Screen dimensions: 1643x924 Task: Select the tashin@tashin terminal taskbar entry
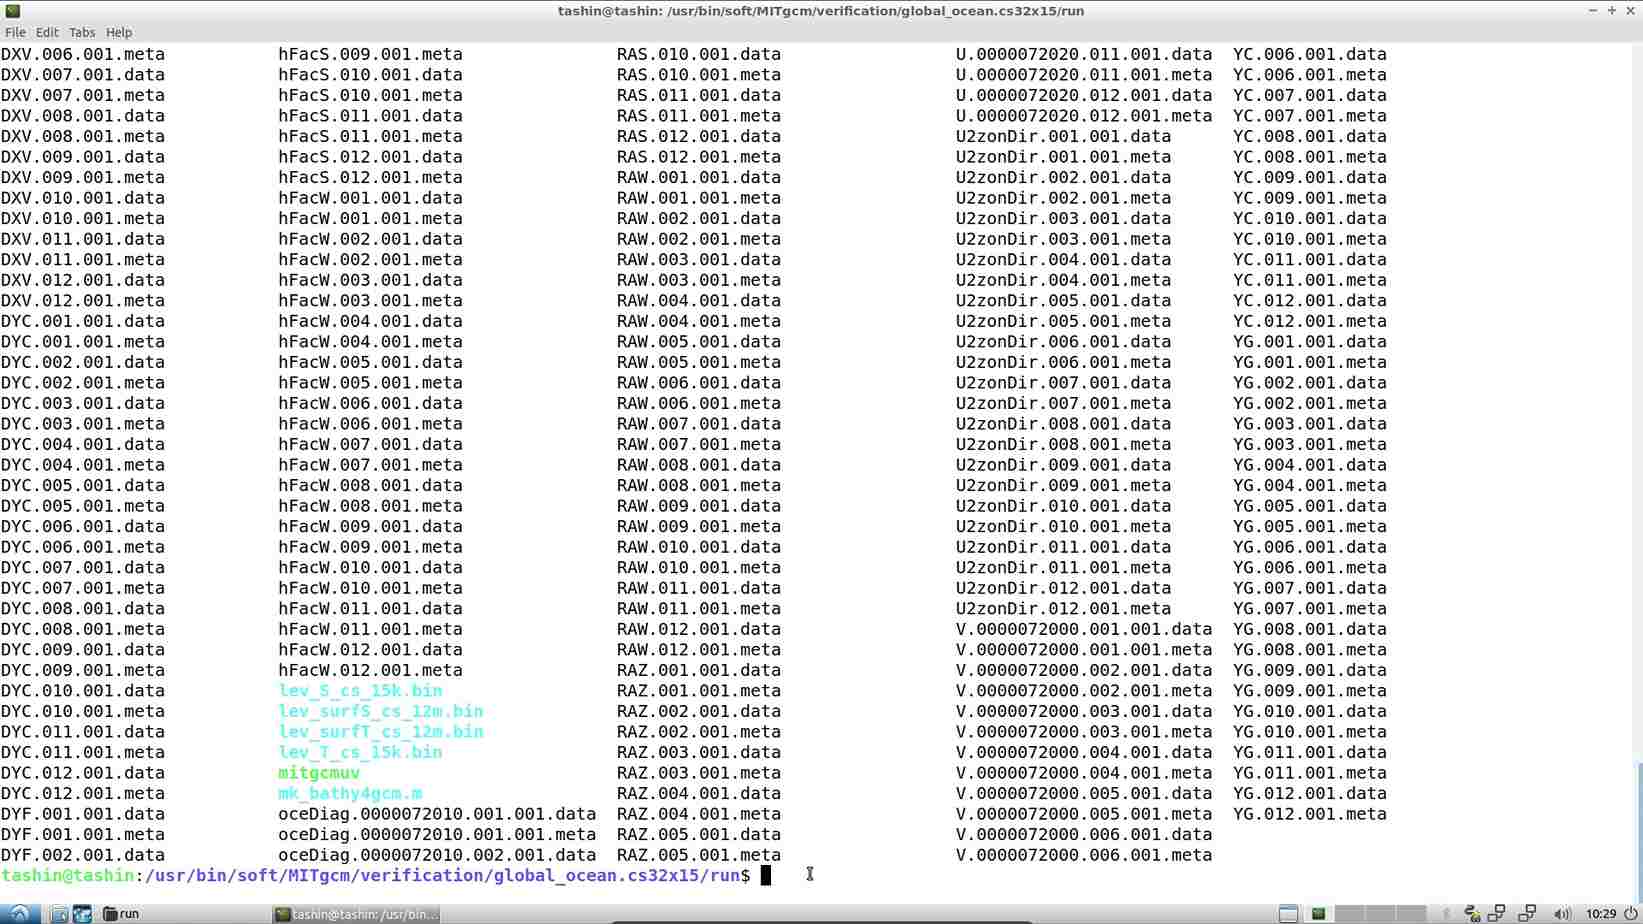click(357, 913)
